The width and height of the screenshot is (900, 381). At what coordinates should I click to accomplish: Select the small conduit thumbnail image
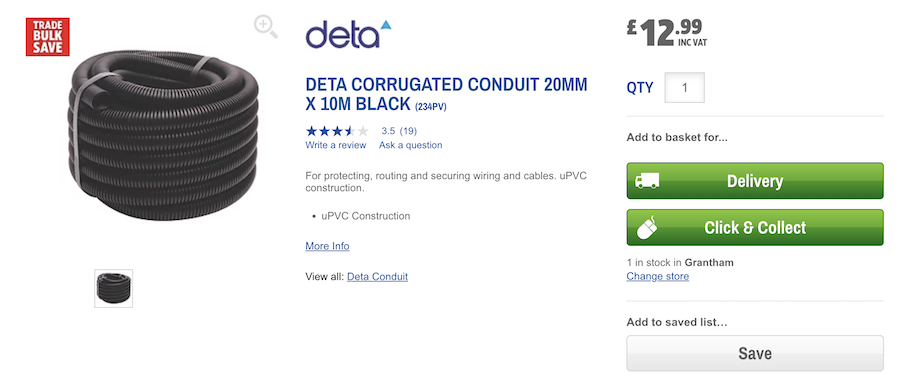(x=114, y=289)
